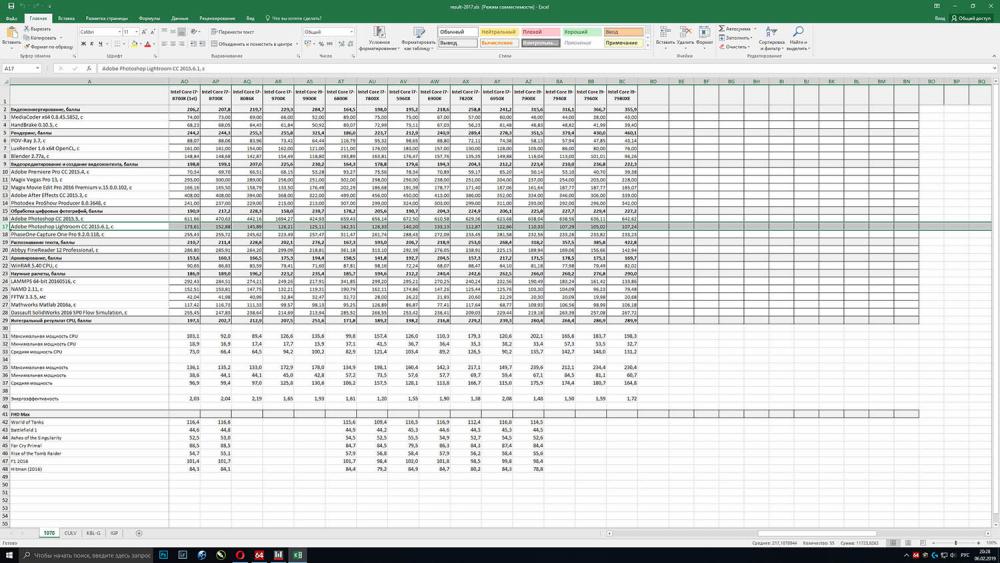Viewport: 1000px width, 563px height.
Task: Toggle italic (К) formatting
Action: [x=91, y=44]
